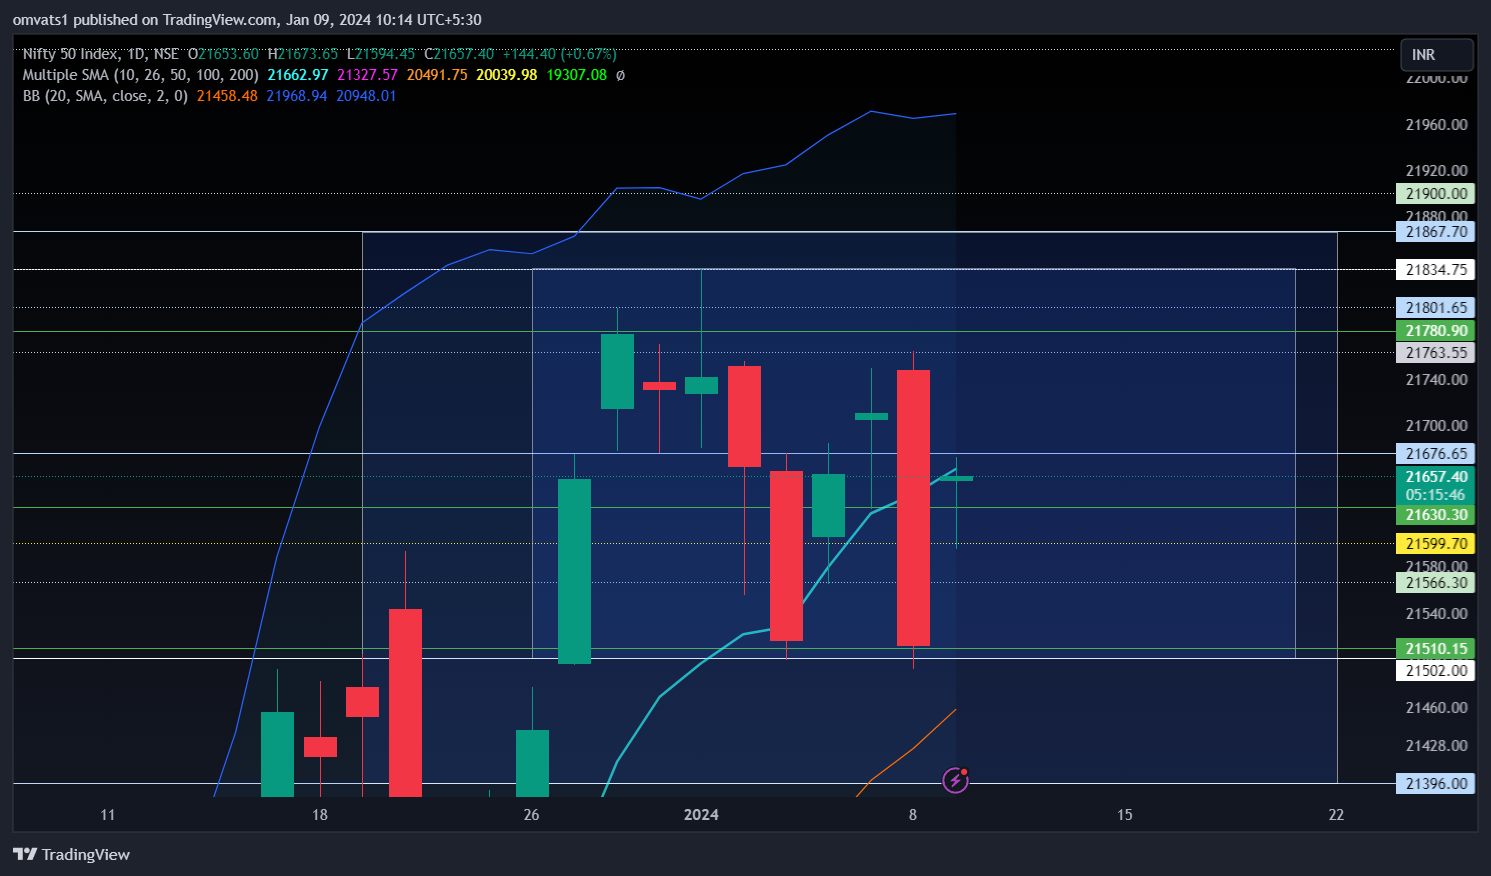Click the 21900.00 price label
This screenshot has height=876, width=1491.
(1435, 194)
